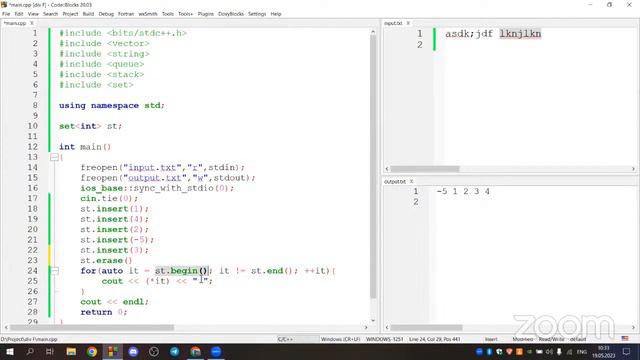Click the scroll-up arrow of the code editor
The height and width of the screenshot is (360, 640).
tap(373, 31)
